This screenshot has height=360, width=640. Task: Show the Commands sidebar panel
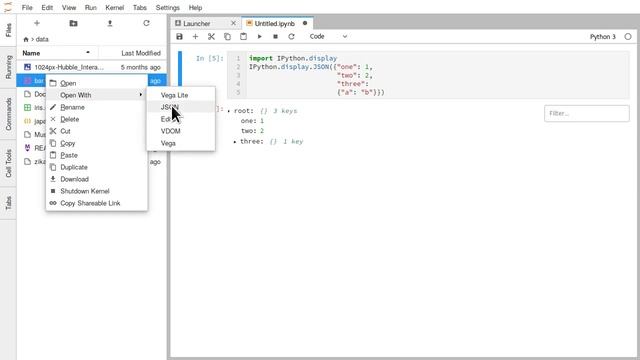pyautogui.click(x=8, y=114)
